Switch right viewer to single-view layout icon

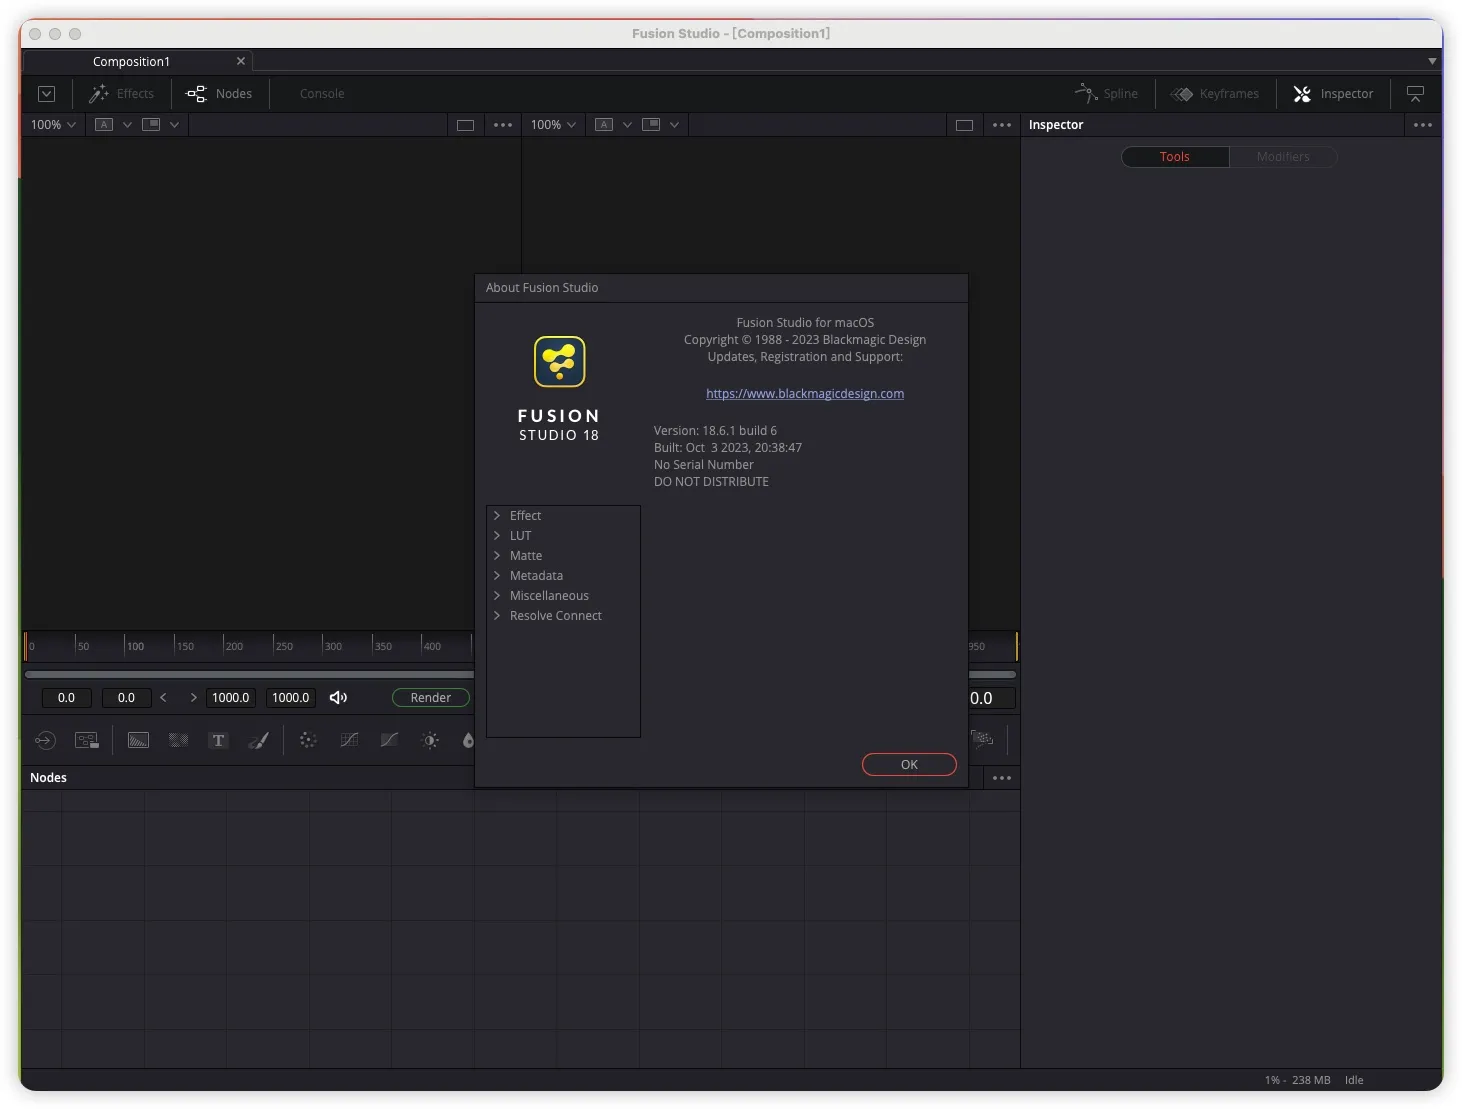(964, 125)
